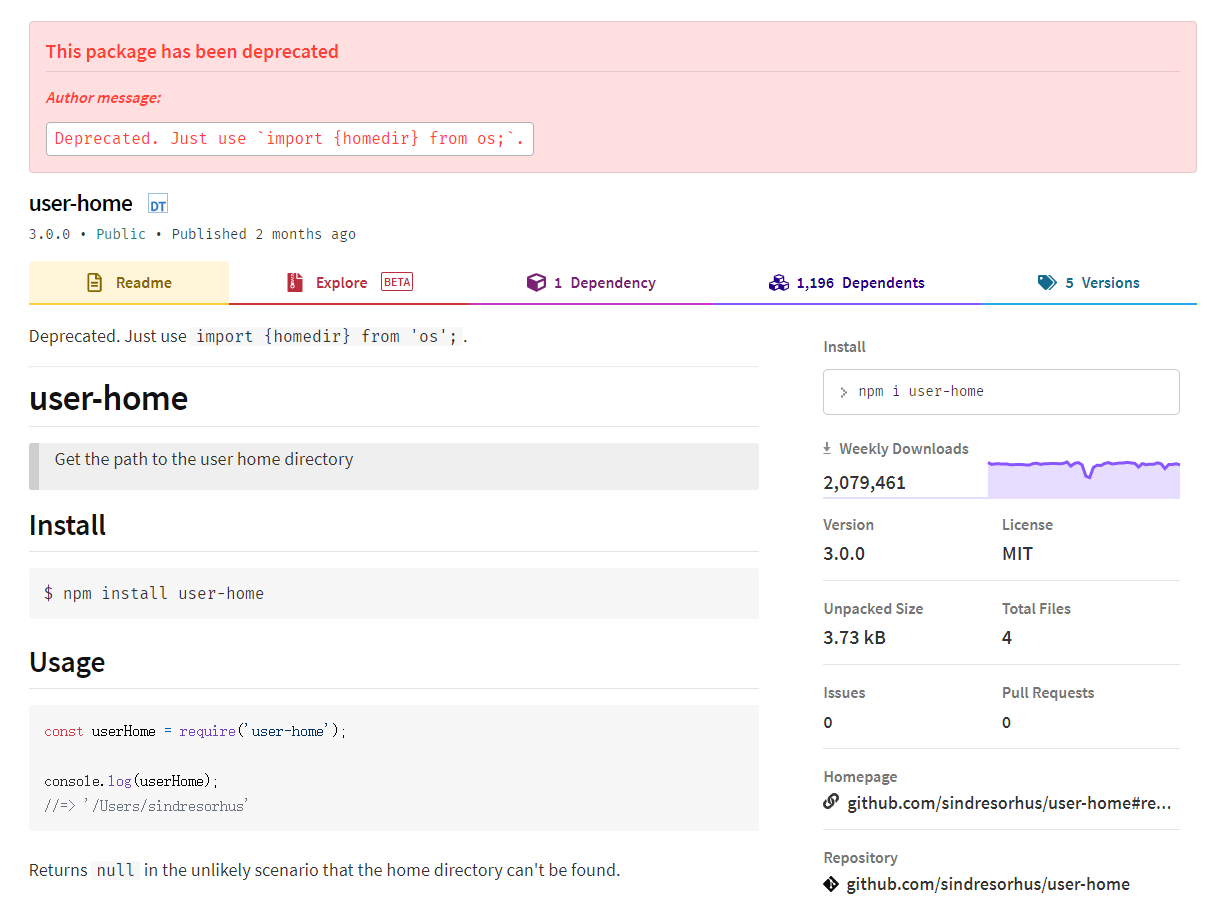Click the DefinitelyTyped DT badge icon
The width and height of the screenshot is (1222, 903).
point(158,205)
